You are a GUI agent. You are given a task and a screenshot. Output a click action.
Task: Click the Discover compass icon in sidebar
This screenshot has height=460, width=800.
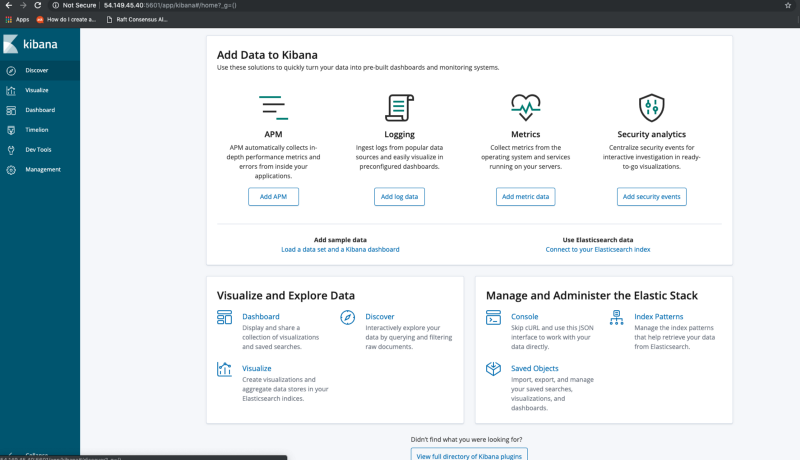[x=11, y=71]
